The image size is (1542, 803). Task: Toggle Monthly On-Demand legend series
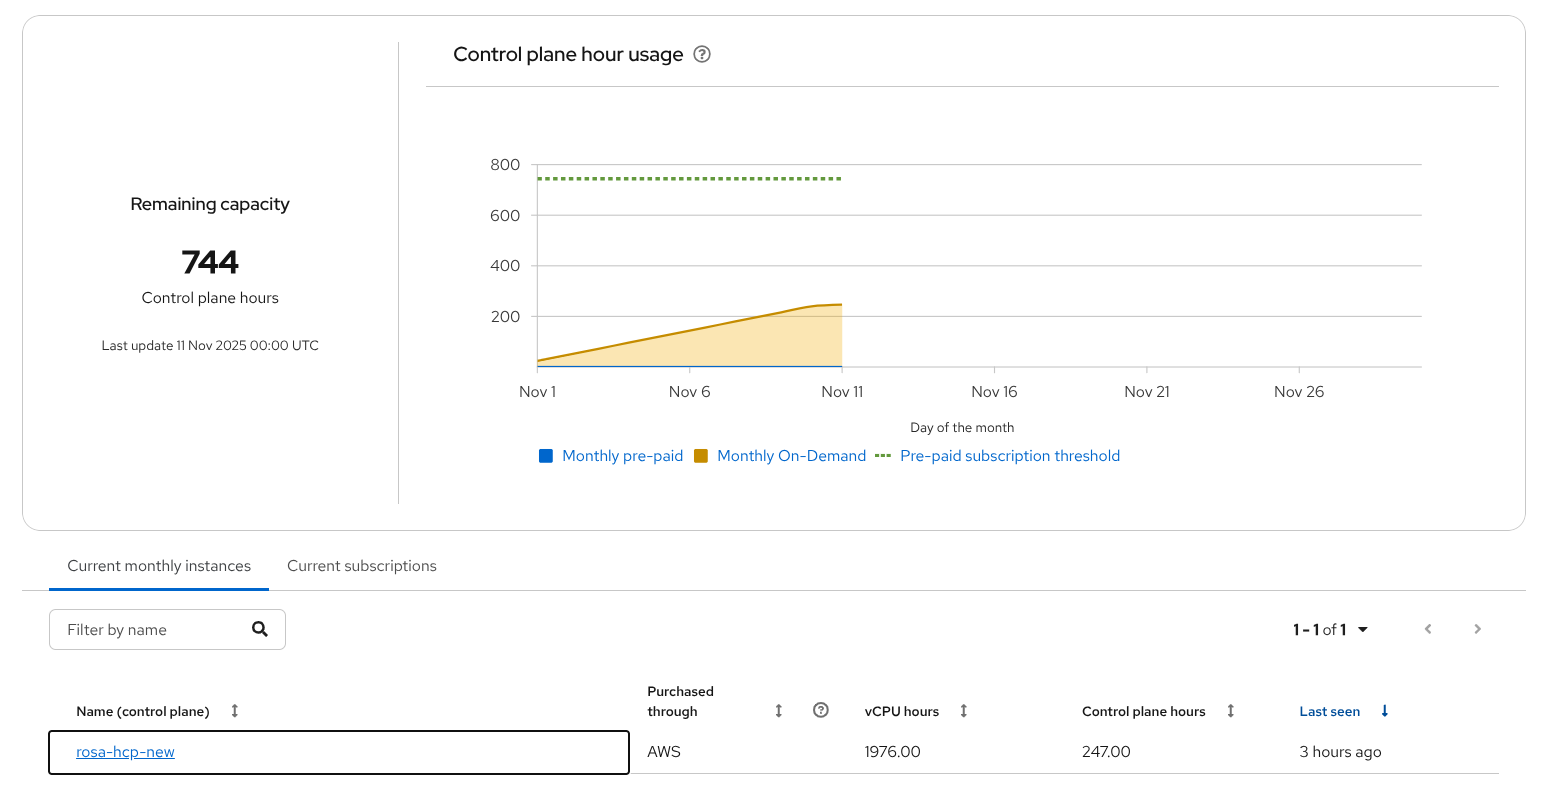pos(791,456)
